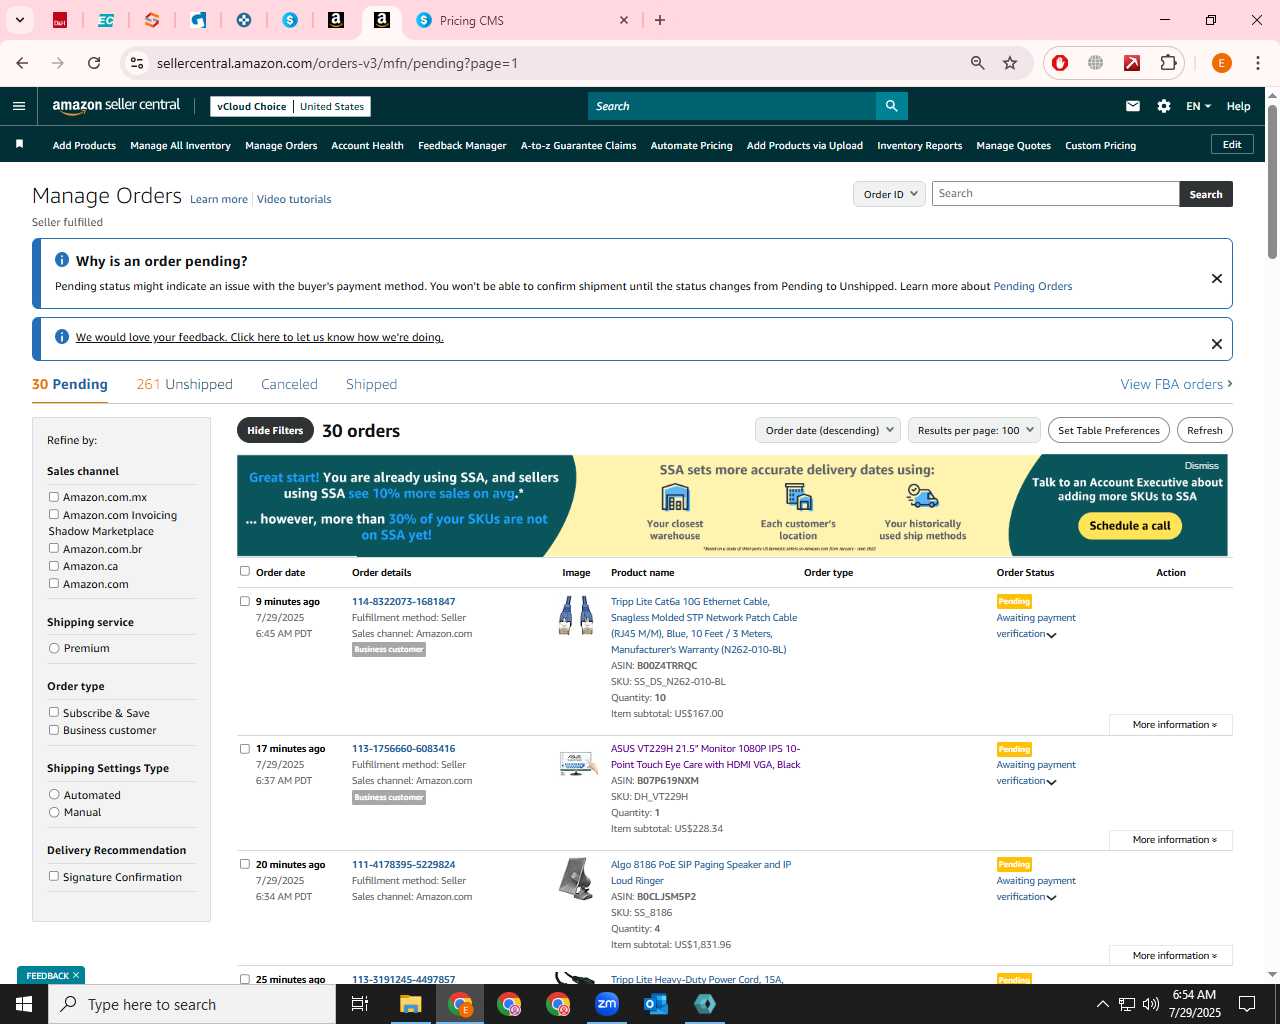Open order link 113-1756660-6083416
This screenshot has height=1024, width=1280.
[403, 748]
